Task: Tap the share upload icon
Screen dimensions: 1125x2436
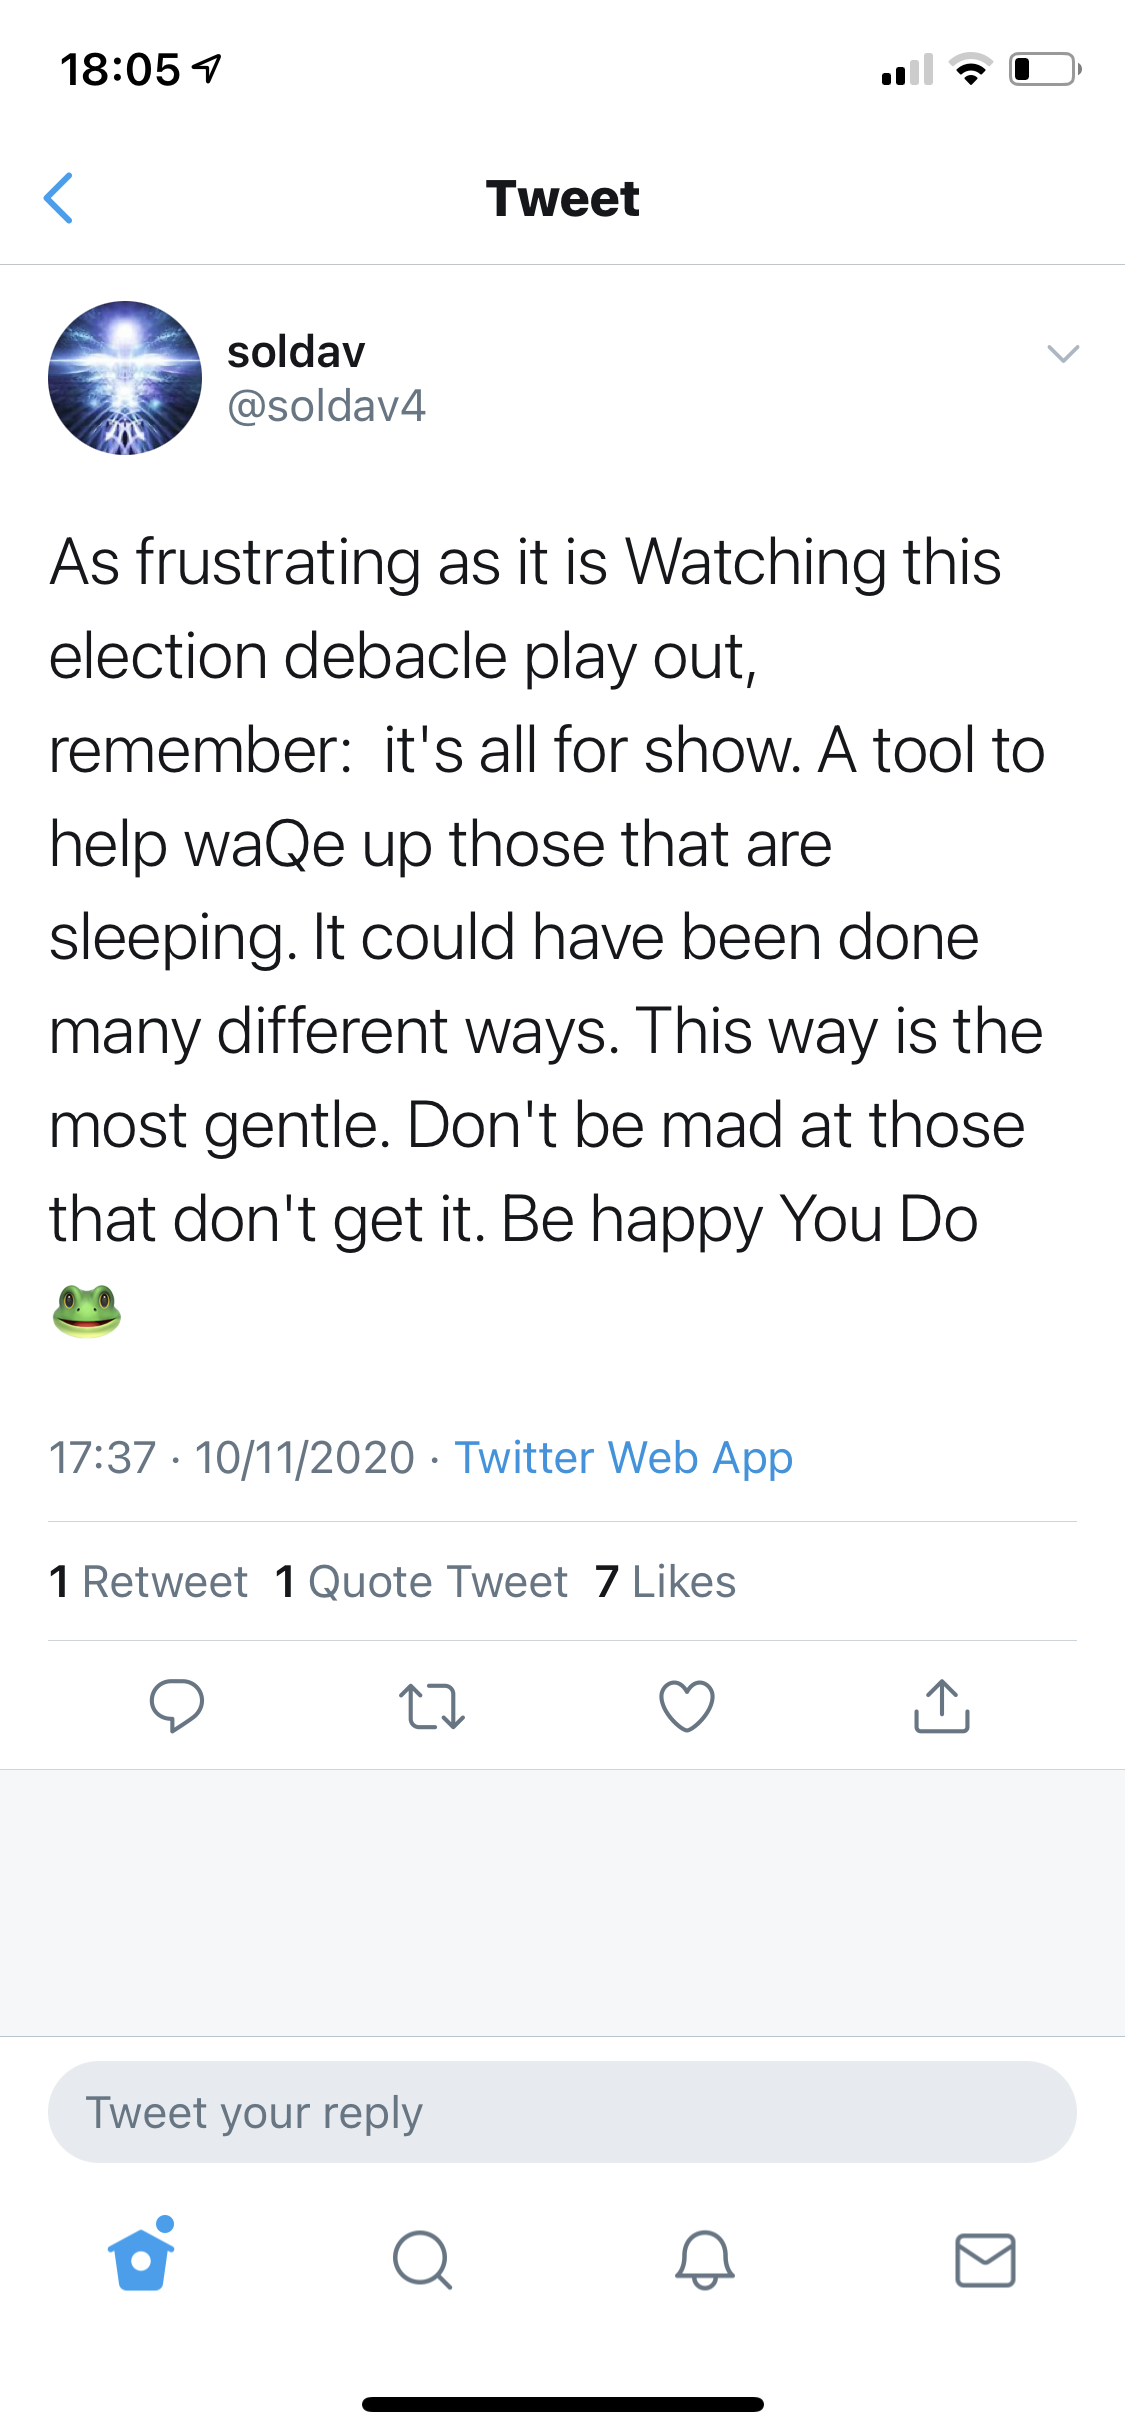Action: 942,1705
